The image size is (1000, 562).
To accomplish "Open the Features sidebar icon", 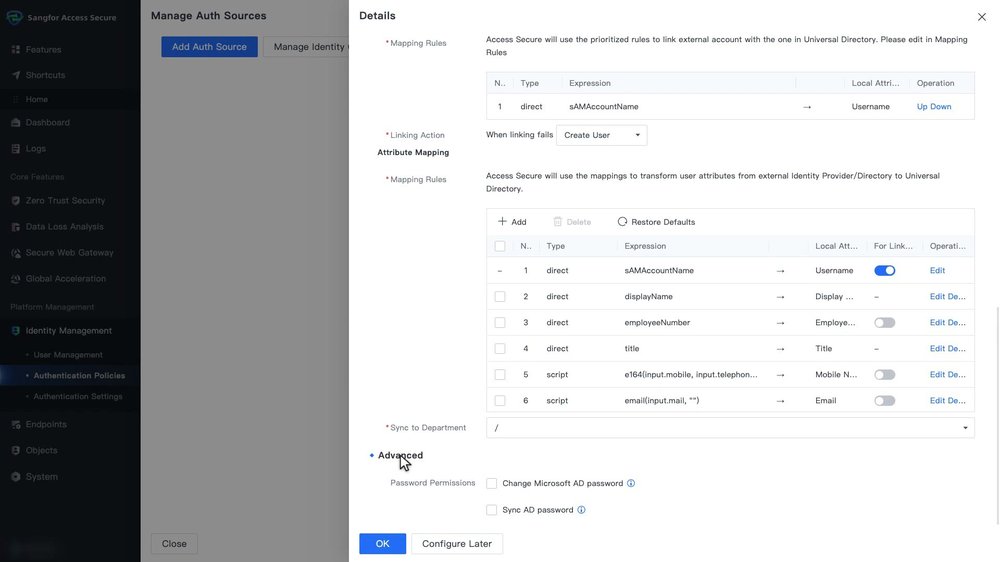I will pyautogui.click(x=16, y=49).
